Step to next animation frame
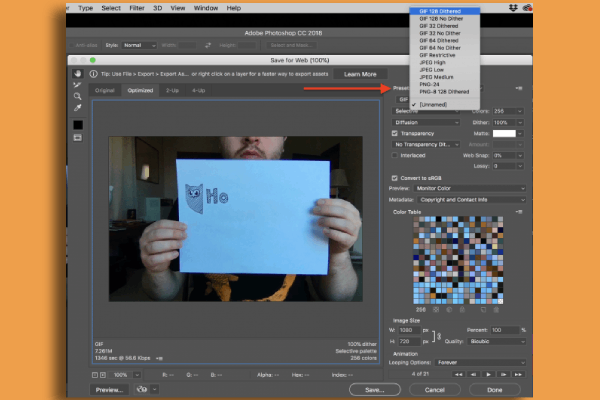The height and width of the screenshot is (400, 600). point(503,374)
